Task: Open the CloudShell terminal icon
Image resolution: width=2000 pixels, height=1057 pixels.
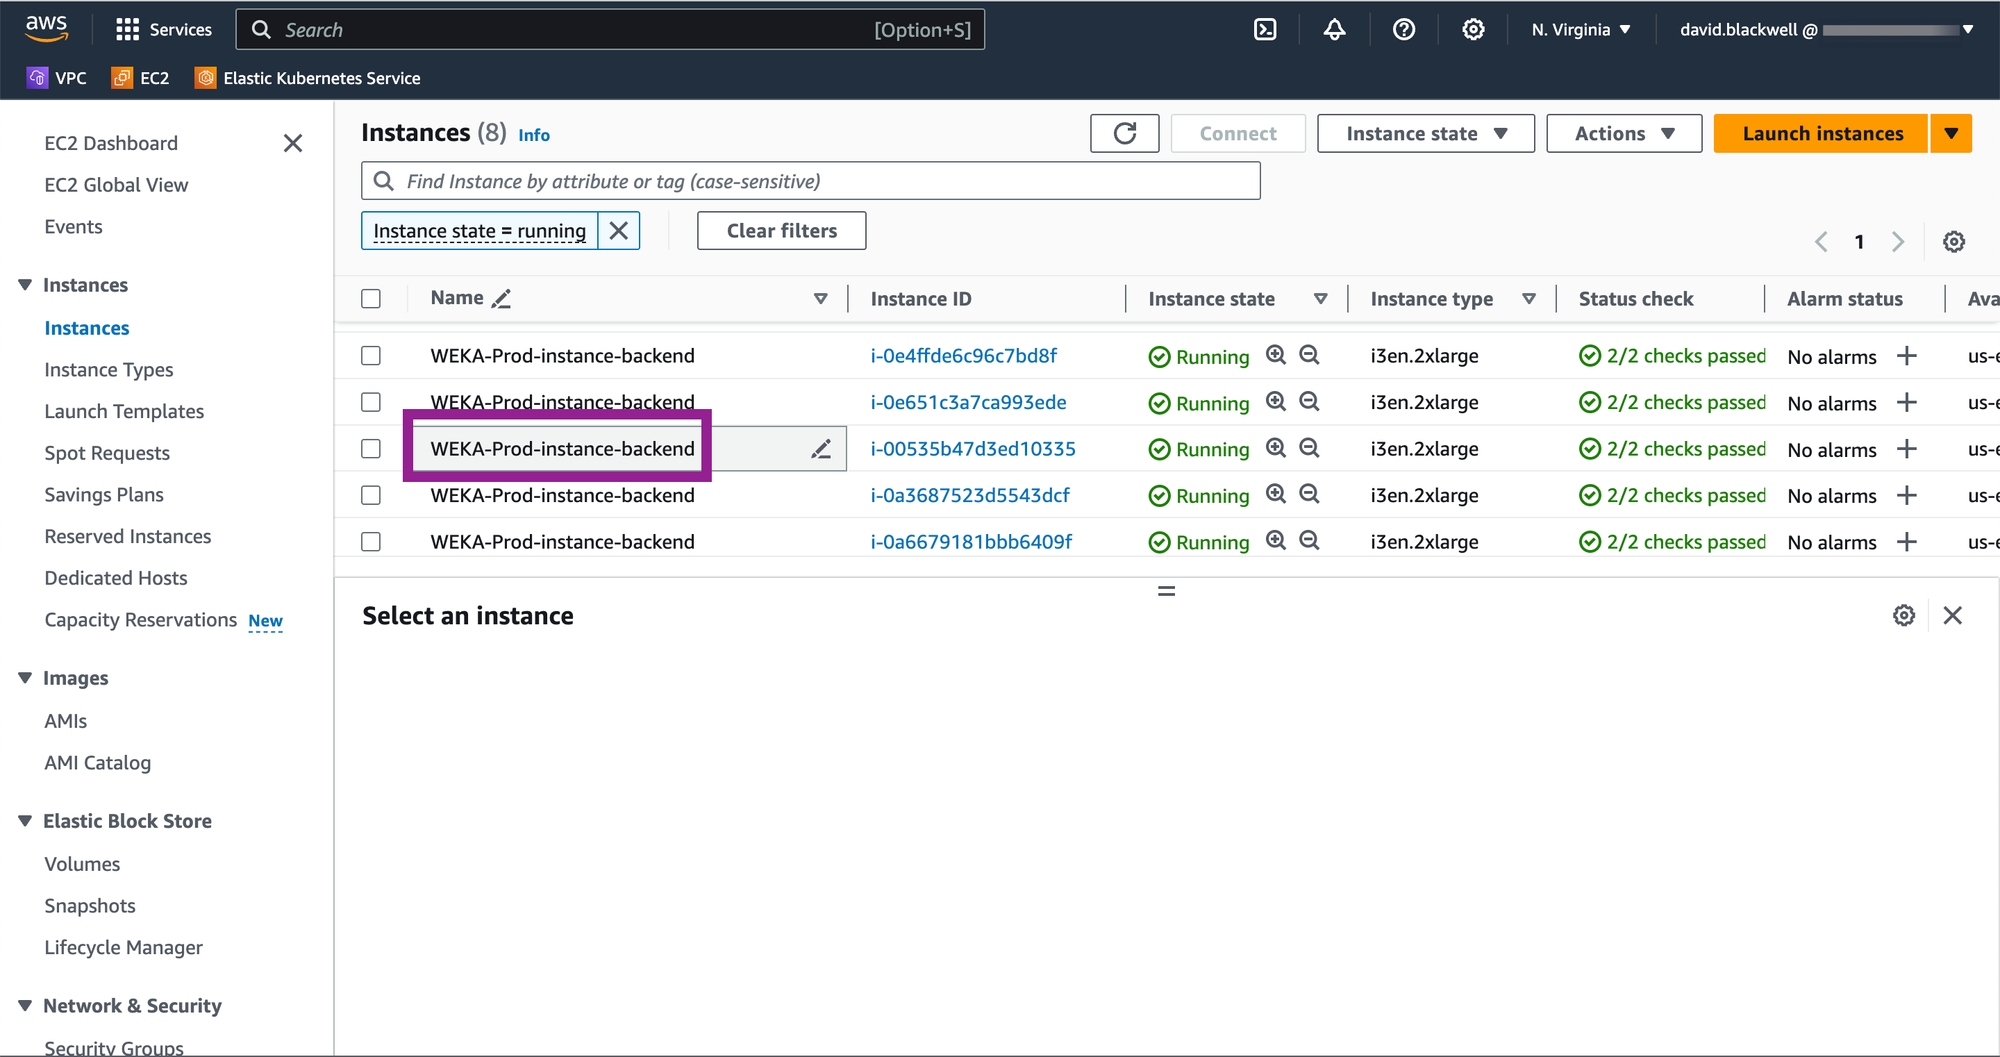Action: [1265, 30]
